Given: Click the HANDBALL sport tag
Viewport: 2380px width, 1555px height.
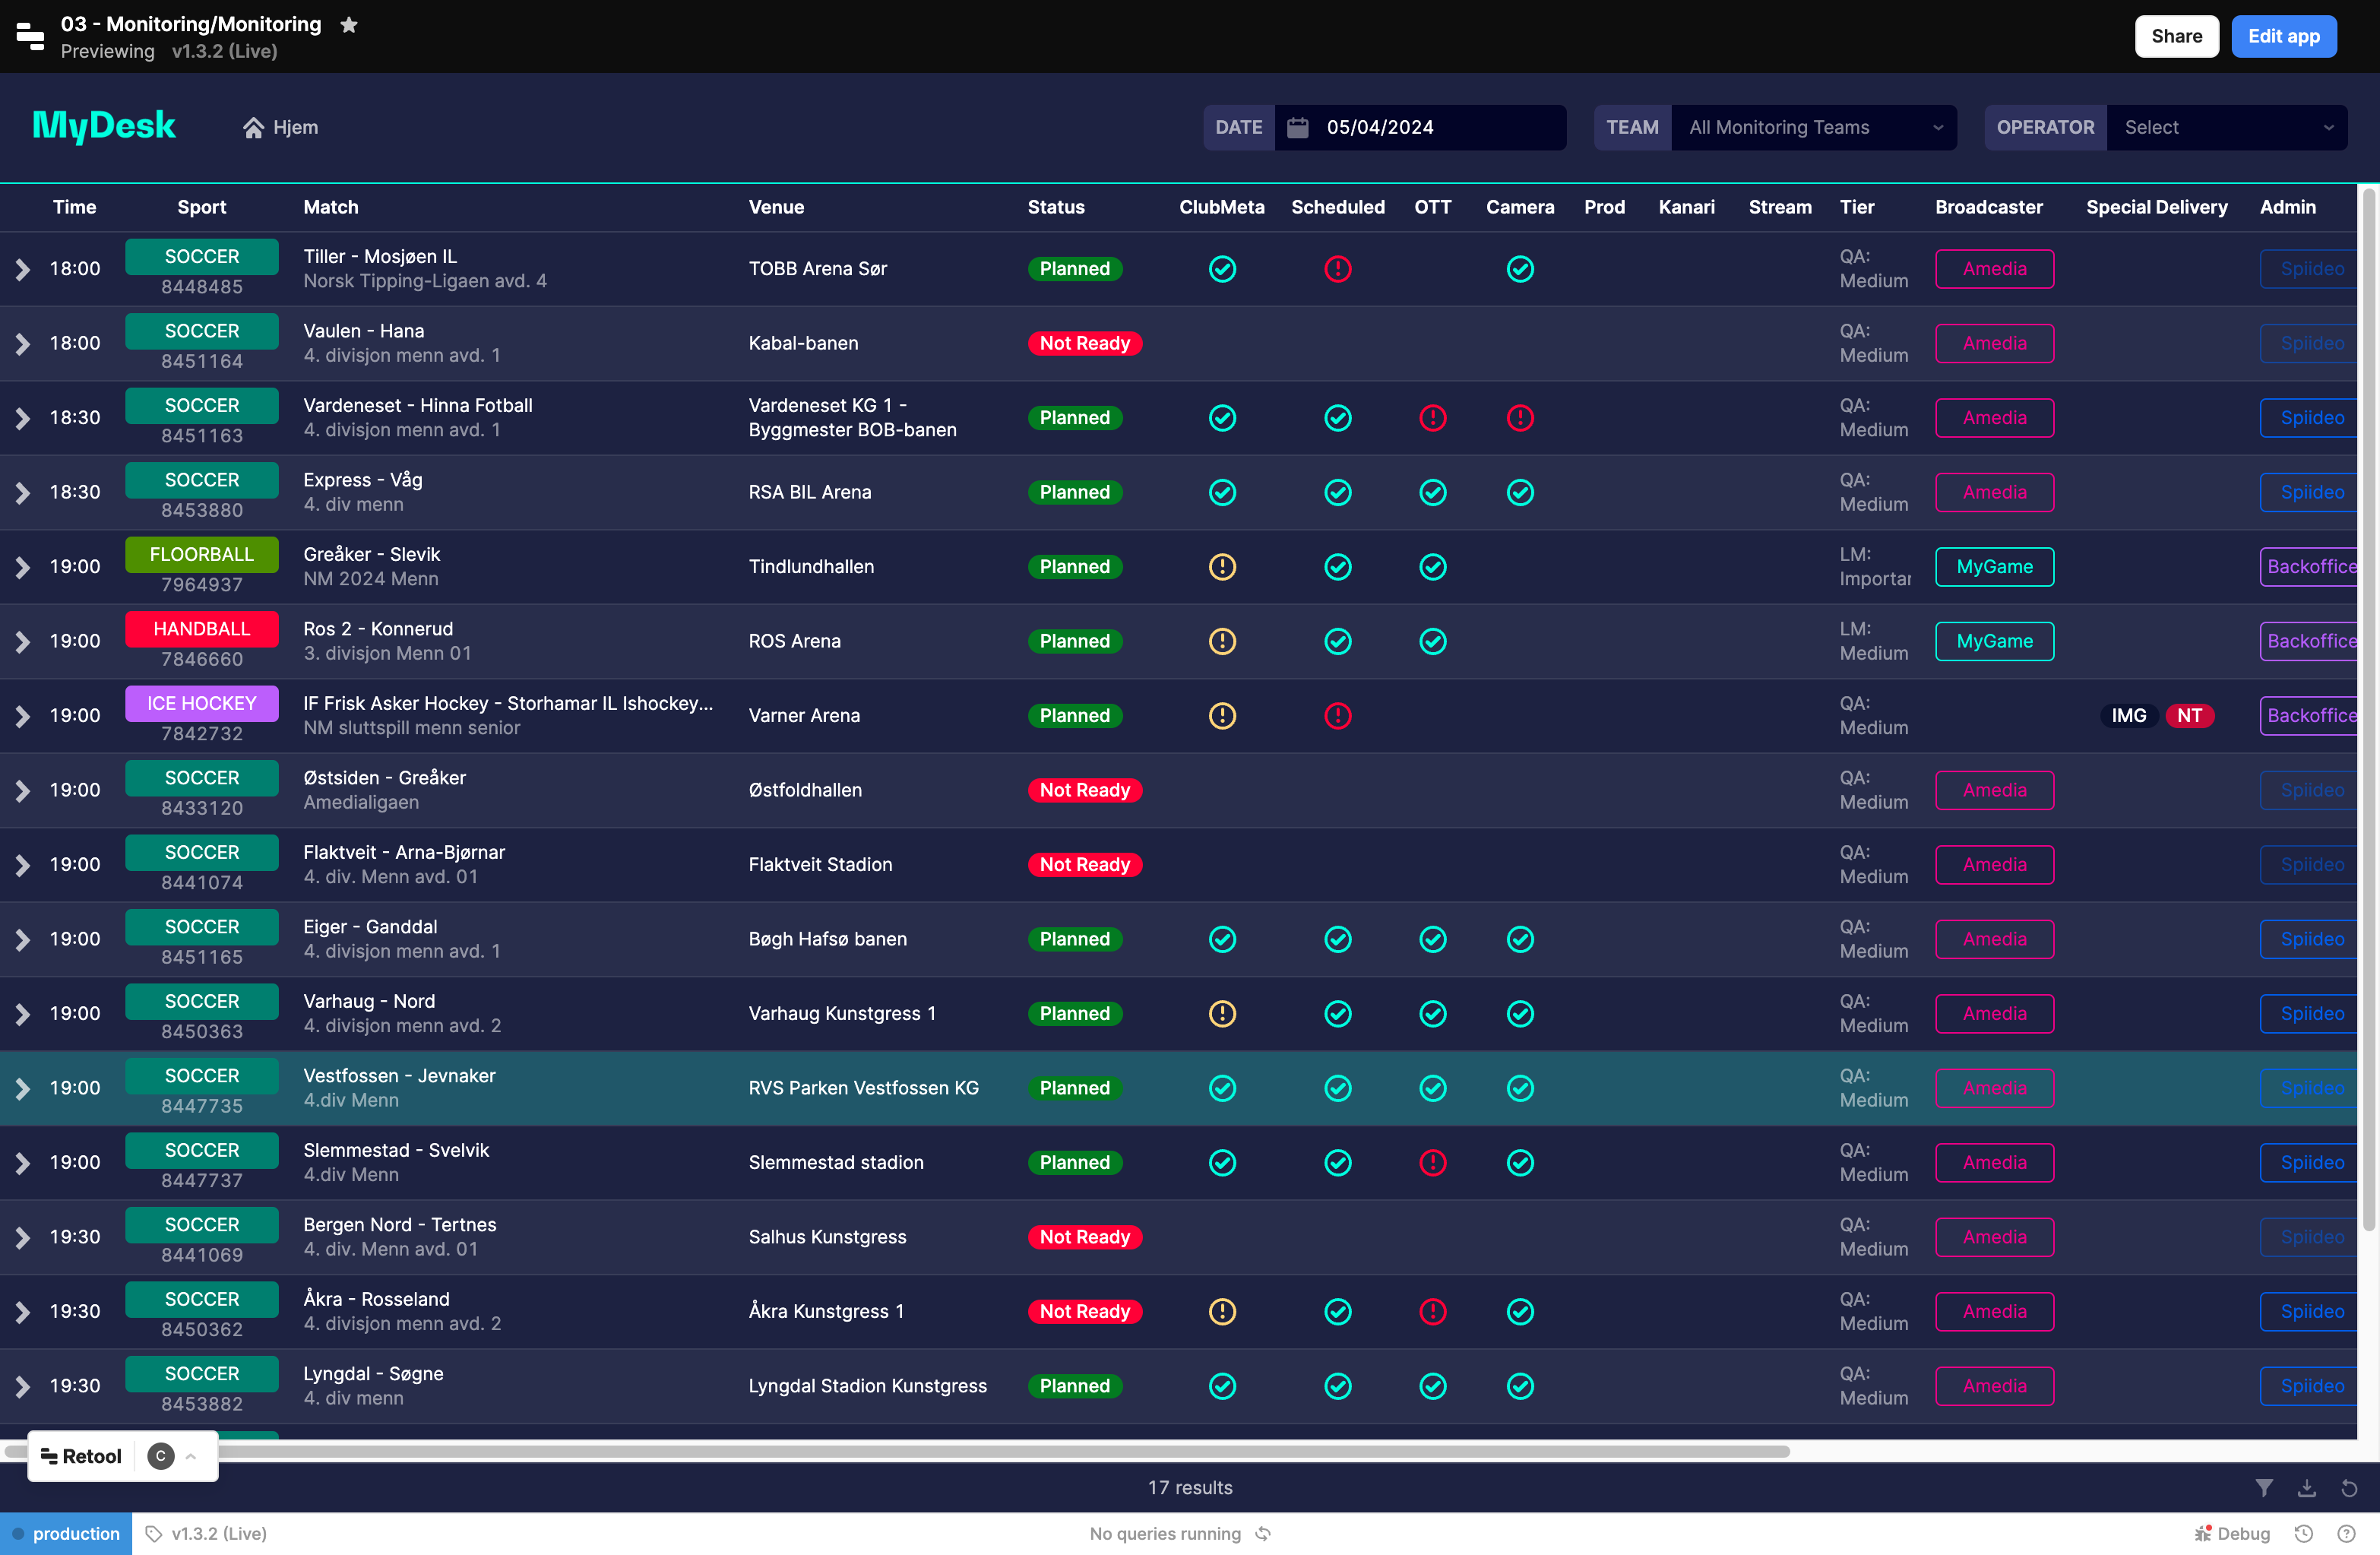Looking at the screenshot, I should (202, 629).
